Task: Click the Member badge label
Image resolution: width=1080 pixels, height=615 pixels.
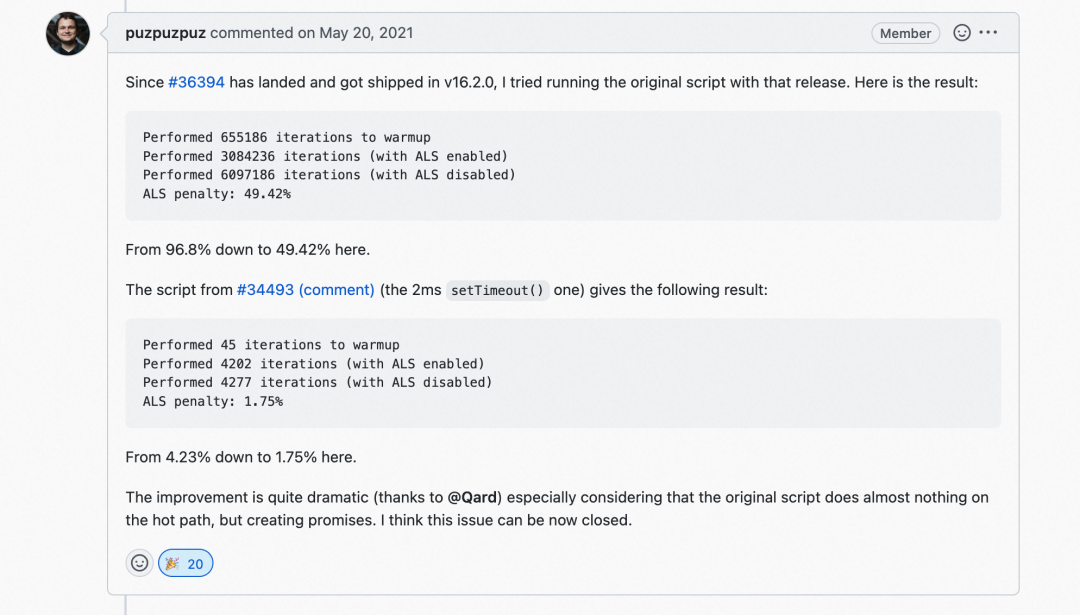Action: tap(905, 33)
